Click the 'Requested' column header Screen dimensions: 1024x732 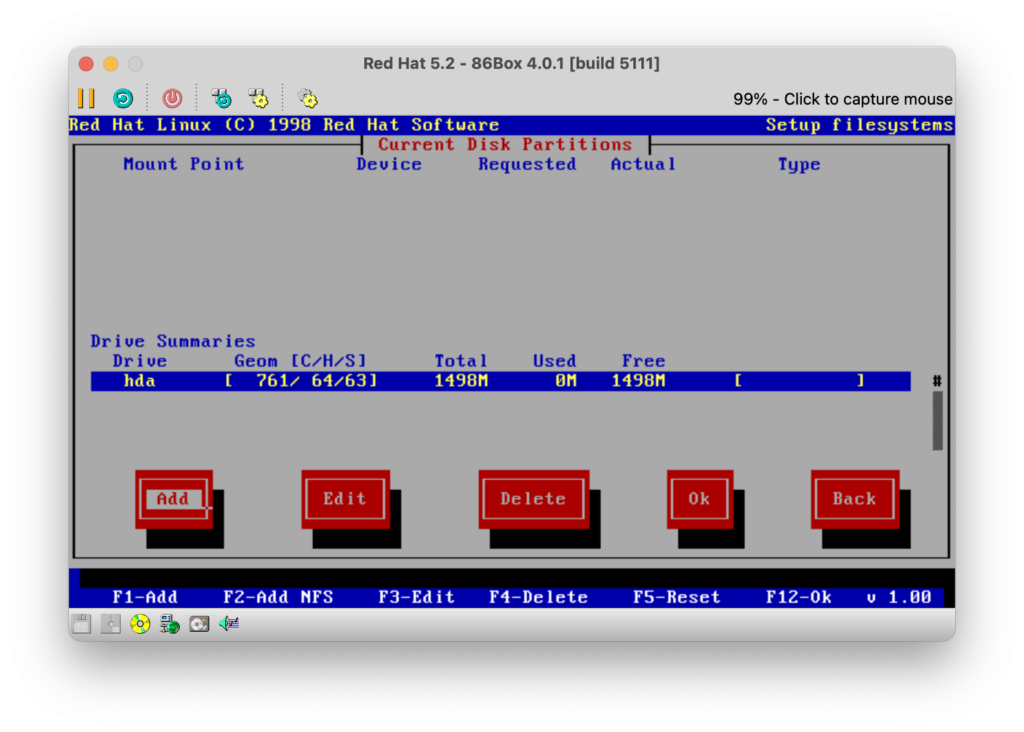[x=527, y=164]
